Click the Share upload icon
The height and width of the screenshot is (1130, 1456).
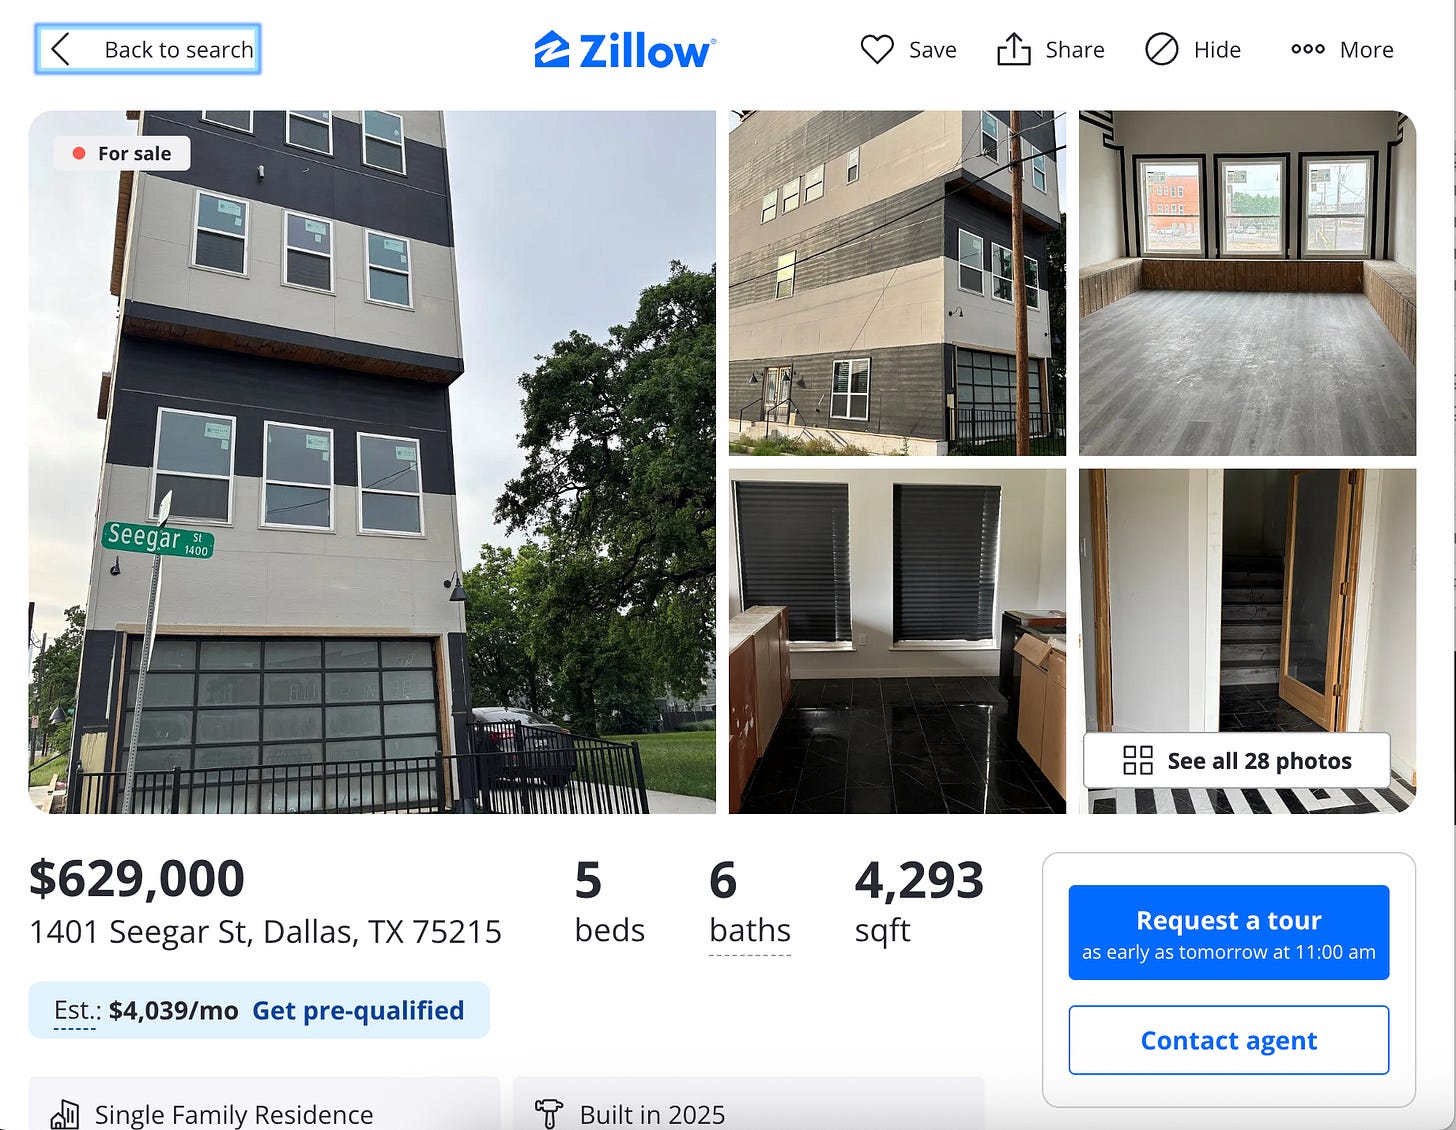[x=1013, y=49]
